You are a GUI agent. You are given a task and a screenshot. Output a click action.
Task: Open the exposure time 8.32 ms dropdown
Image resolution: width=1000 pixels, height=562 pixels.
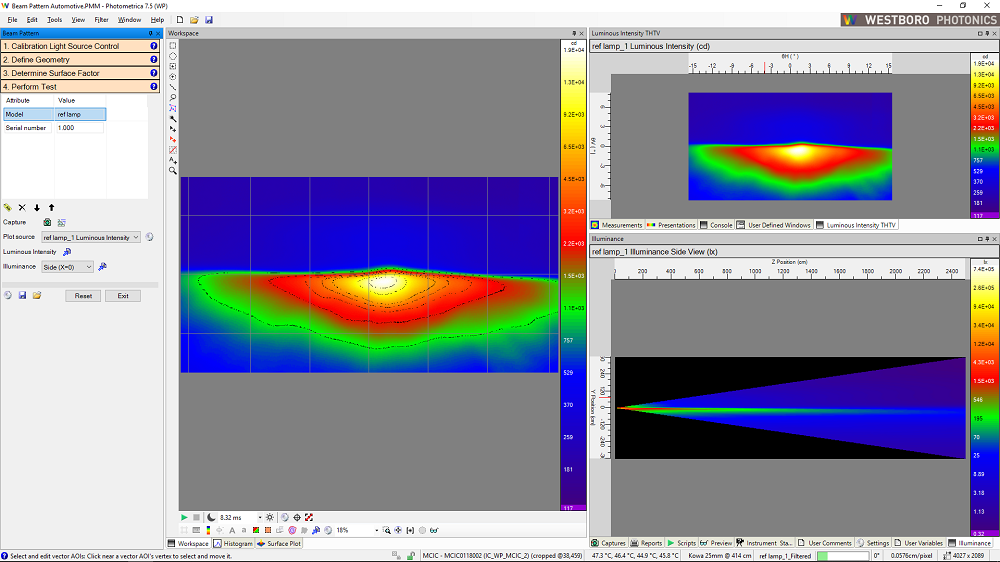click(260, 517)
